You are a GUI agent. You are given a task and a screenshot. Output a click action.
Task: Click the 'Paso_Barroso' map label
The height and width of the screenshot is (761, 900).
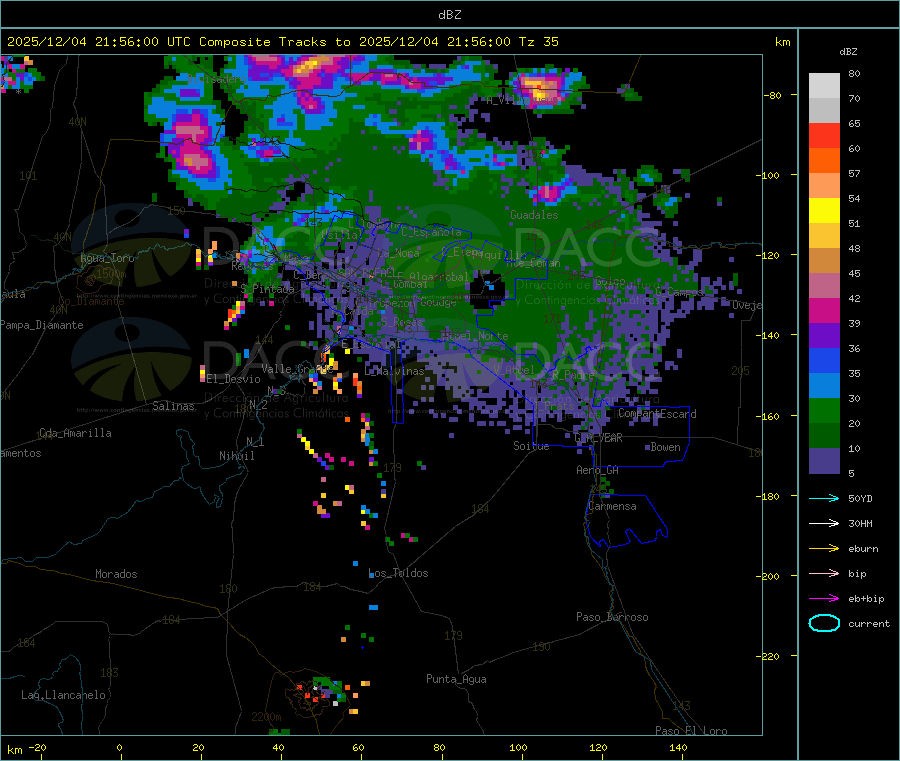pyautogui.click(x=612, y=617)
